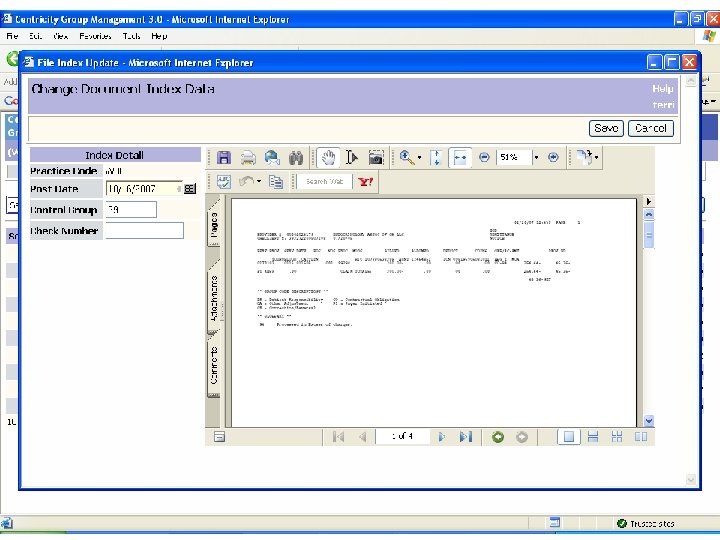Go to next page of document
The width and height of the screenshot is (720, 540).
[x=441, y=437]
